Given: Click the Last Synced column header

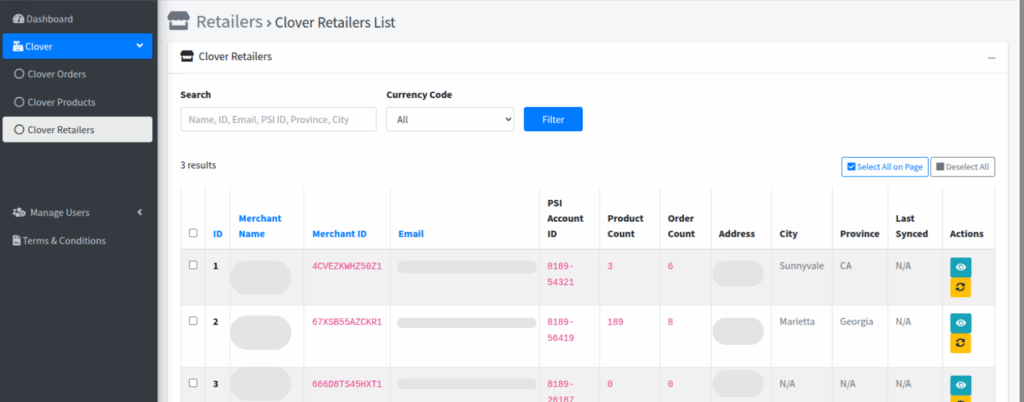Looking at the screenshot, I should pos(912,226).
